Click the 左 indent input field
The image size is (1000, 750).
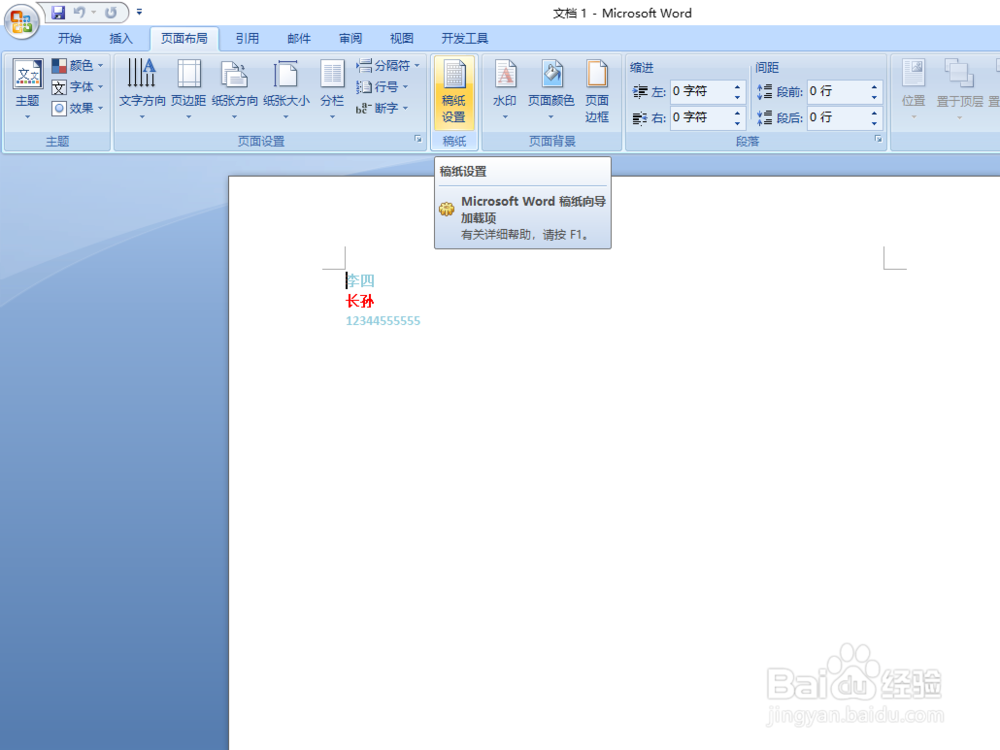pyautogui.click(x=700, y=92)
